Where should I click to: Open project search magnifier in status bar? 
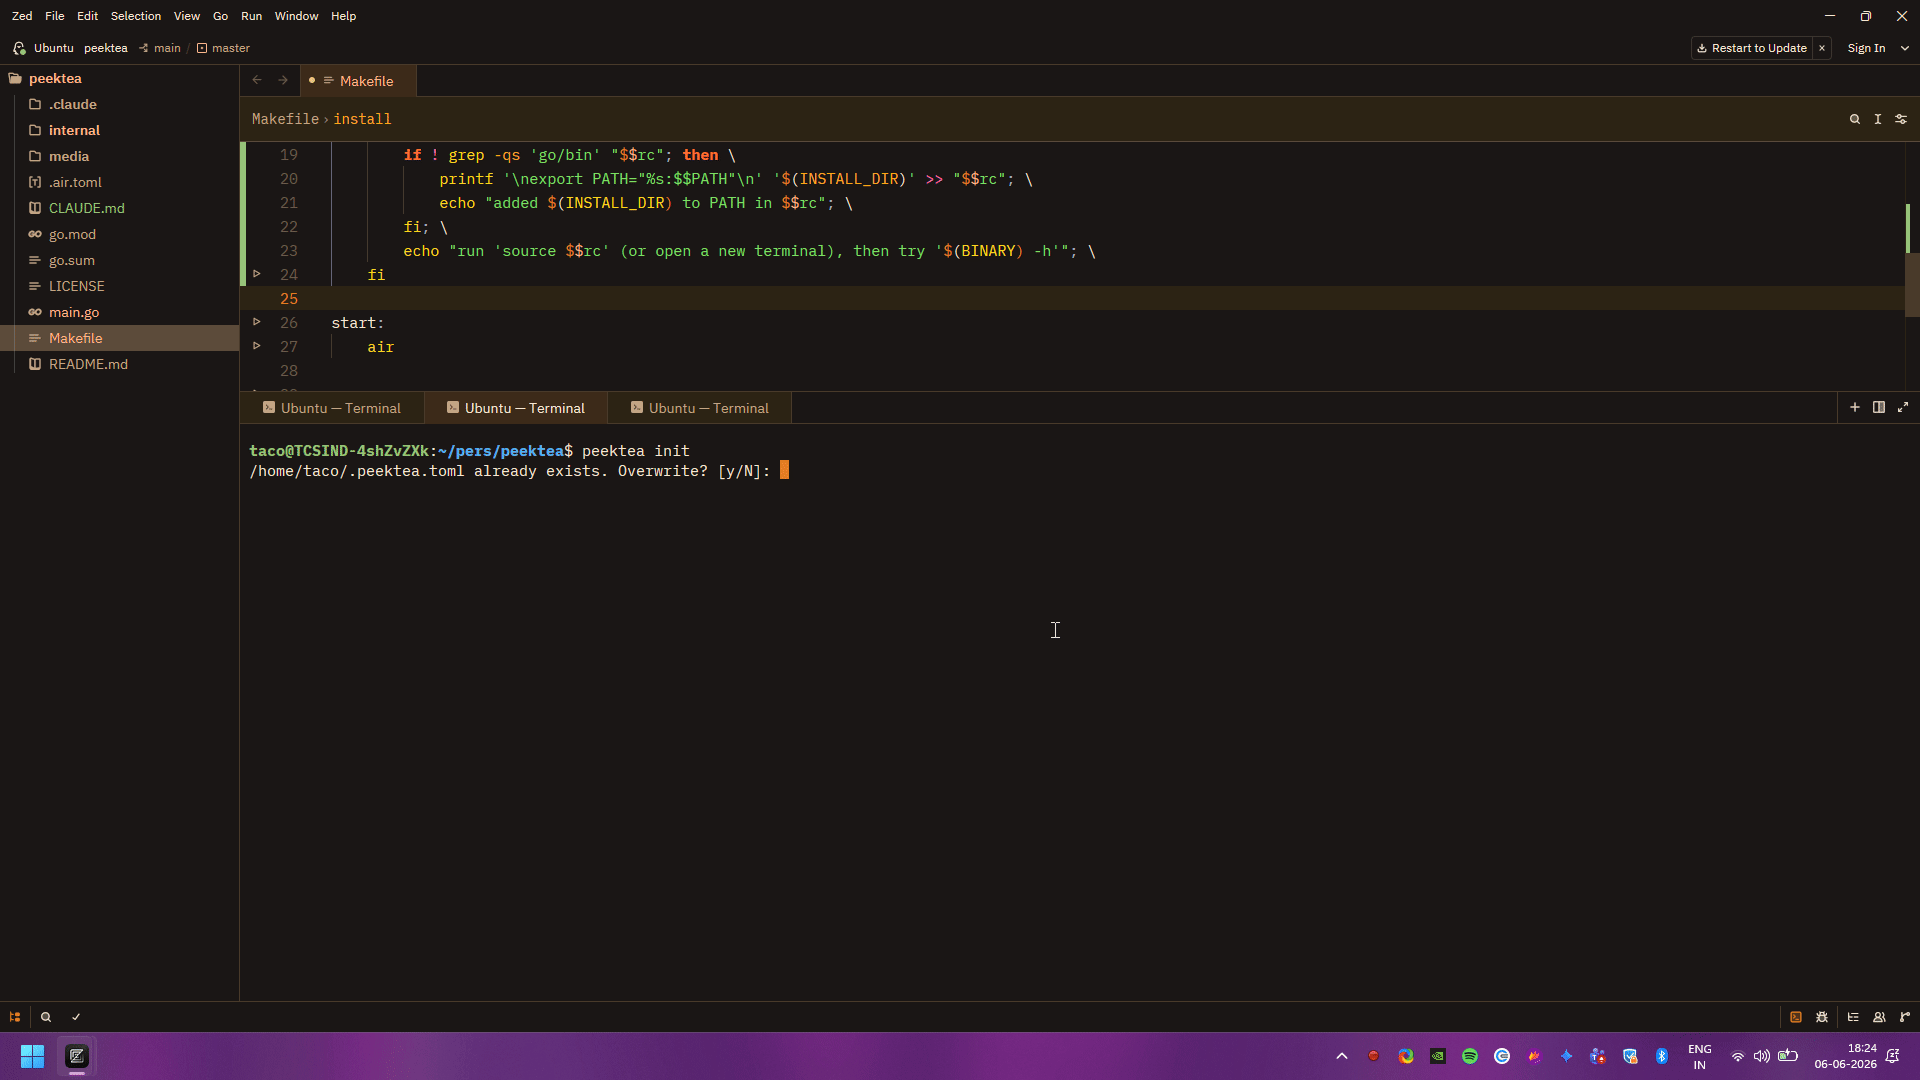click(x=46, y=1017)
